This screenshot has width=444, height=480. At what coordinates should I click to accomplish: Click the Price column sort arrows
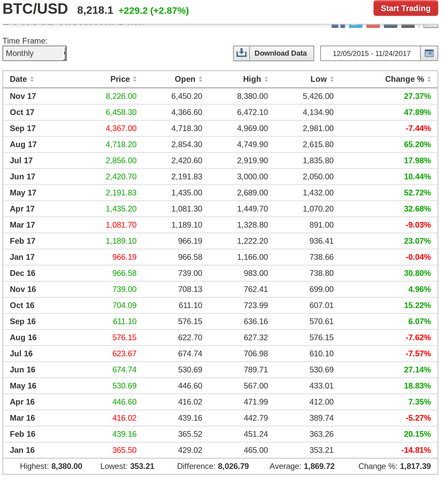pos(135,79)
